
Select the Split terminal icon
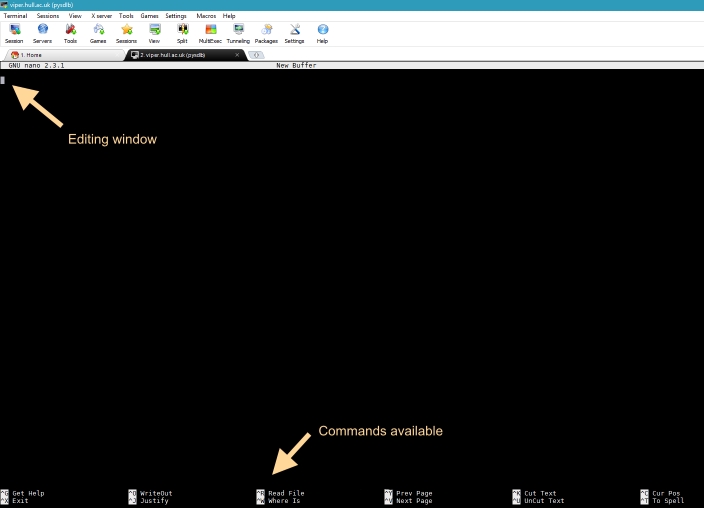[x=182, y=33]
